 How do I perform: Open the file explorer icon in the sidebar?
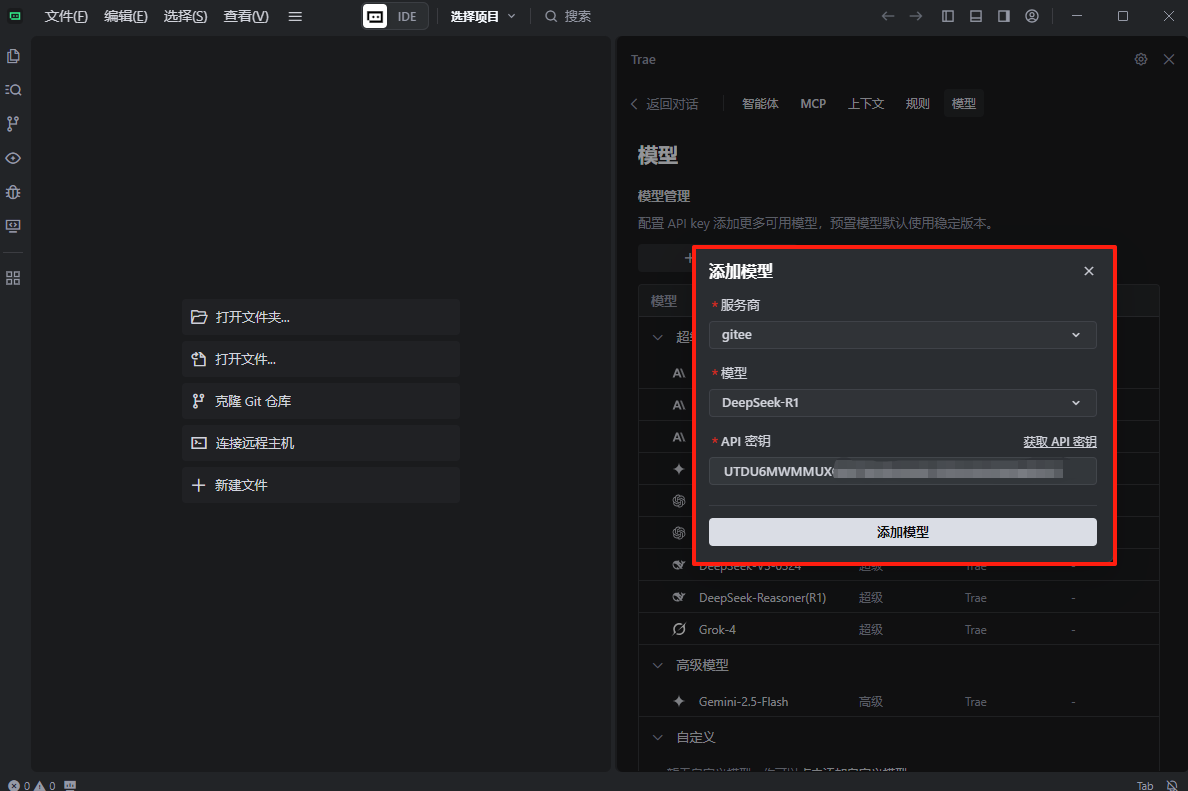click(x=13, y=56)
